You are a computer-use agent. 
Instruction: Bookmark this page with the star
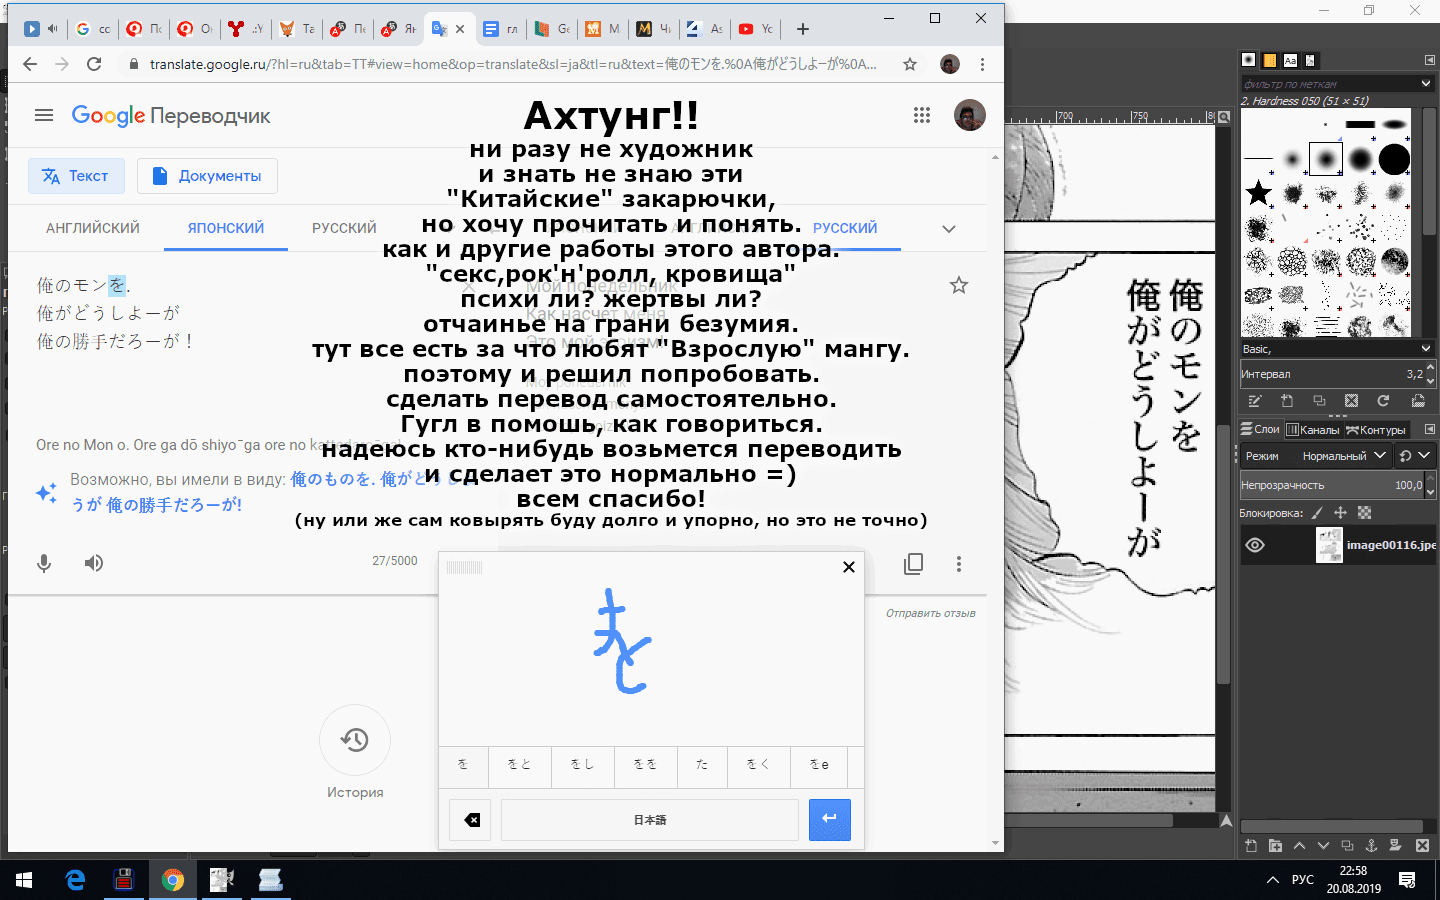[910, 64]
